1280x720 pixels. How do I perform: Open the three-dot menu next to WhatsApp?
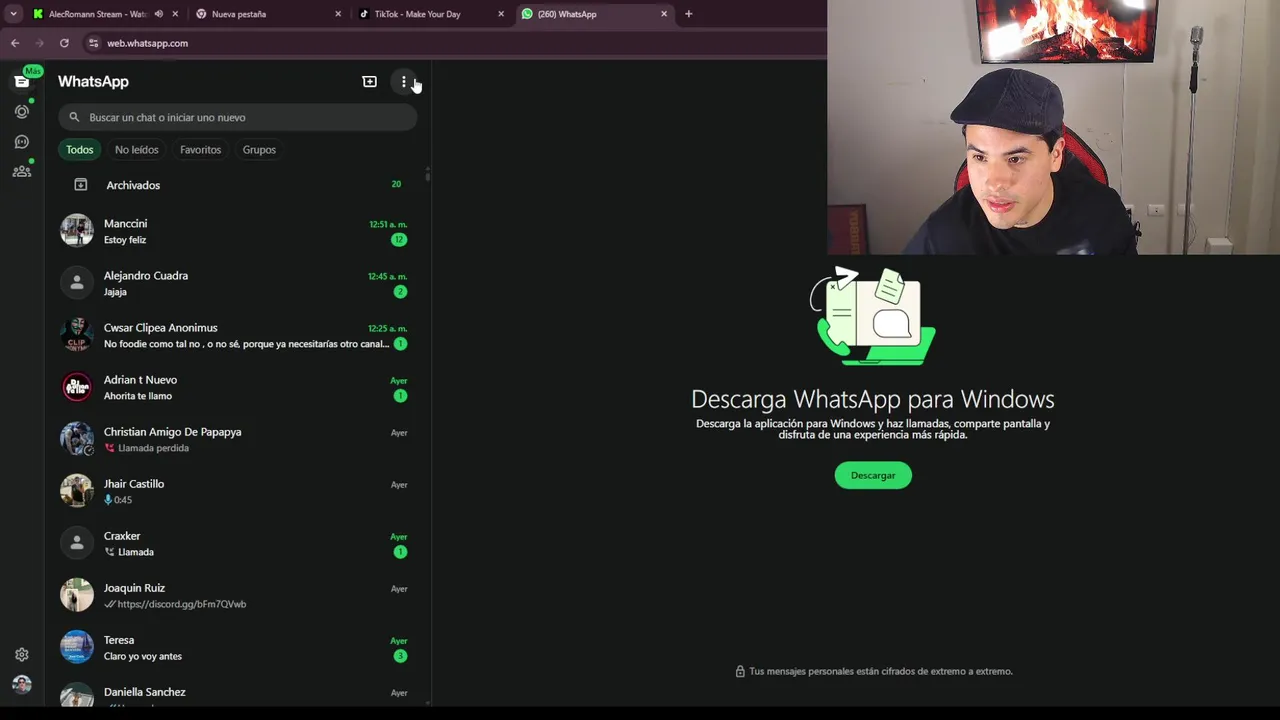pos(403,82)
